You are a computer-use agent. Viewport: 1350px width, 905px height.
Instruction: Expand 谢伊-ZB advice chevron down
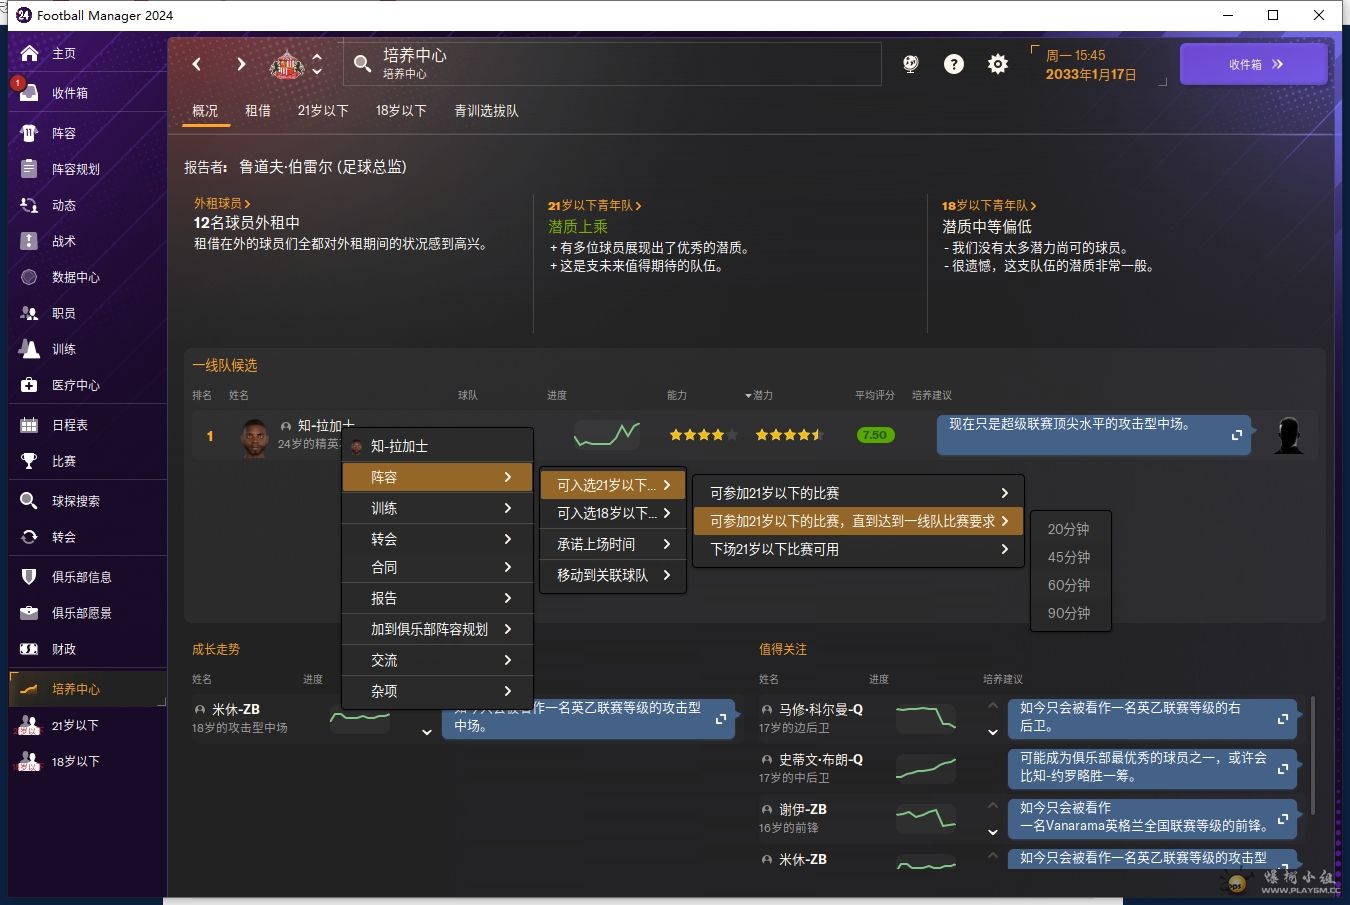[x=993, y=832]
